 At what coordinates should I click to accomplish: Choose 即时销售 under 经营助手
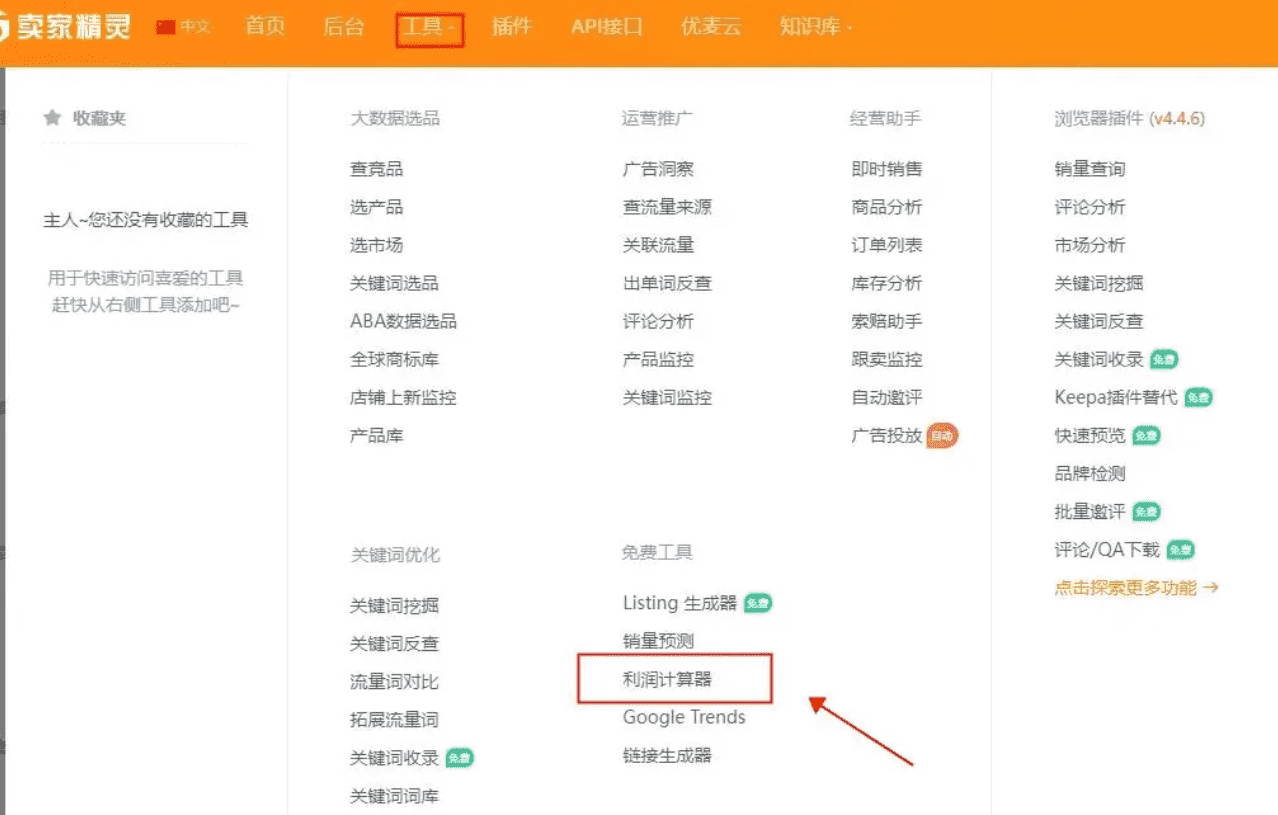(886, 169)
